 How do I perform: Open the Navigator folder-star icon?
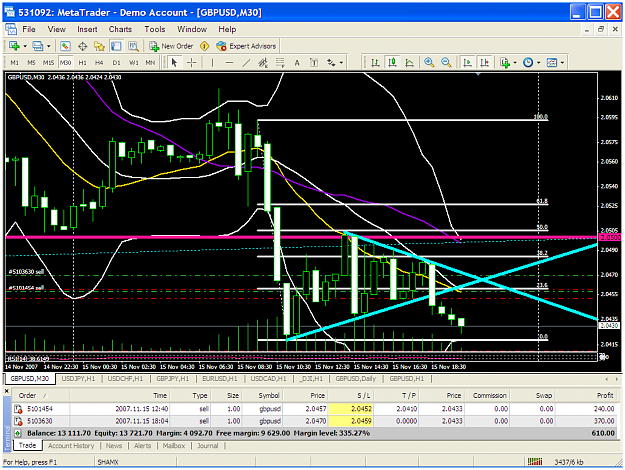tap(99, 46)
